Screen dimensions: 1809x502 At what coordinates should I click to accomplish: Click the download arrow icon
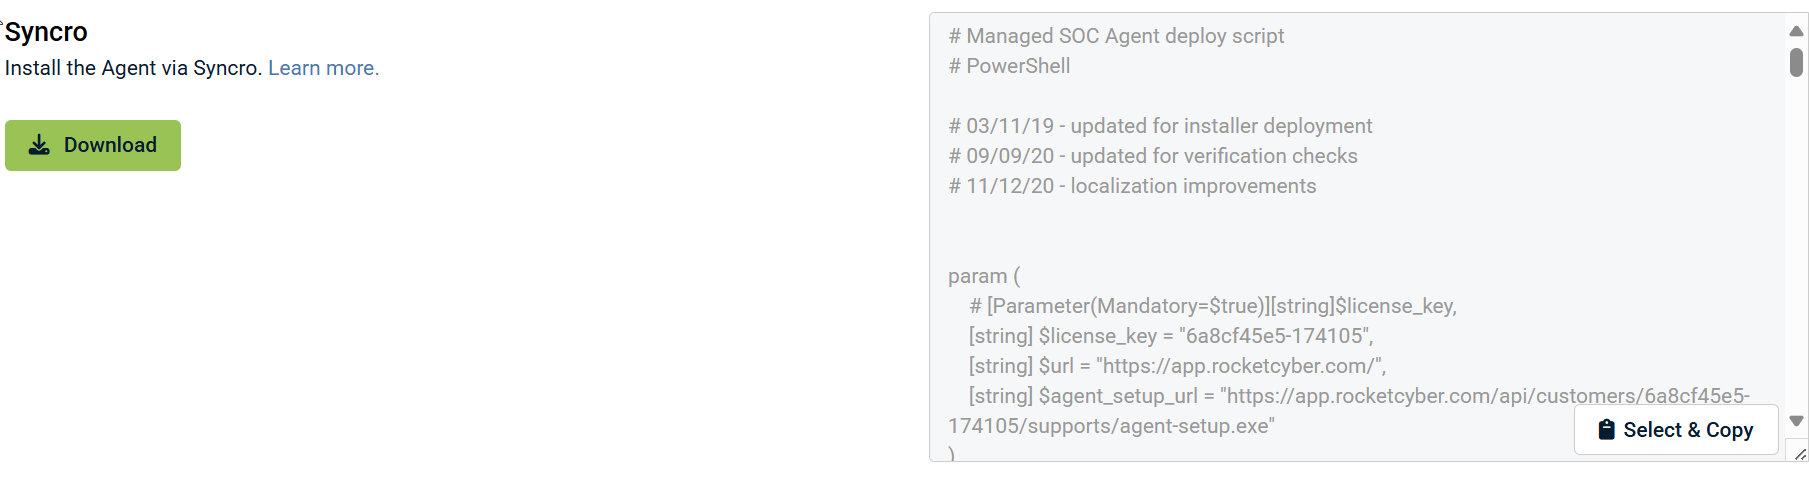coord(39,145)
